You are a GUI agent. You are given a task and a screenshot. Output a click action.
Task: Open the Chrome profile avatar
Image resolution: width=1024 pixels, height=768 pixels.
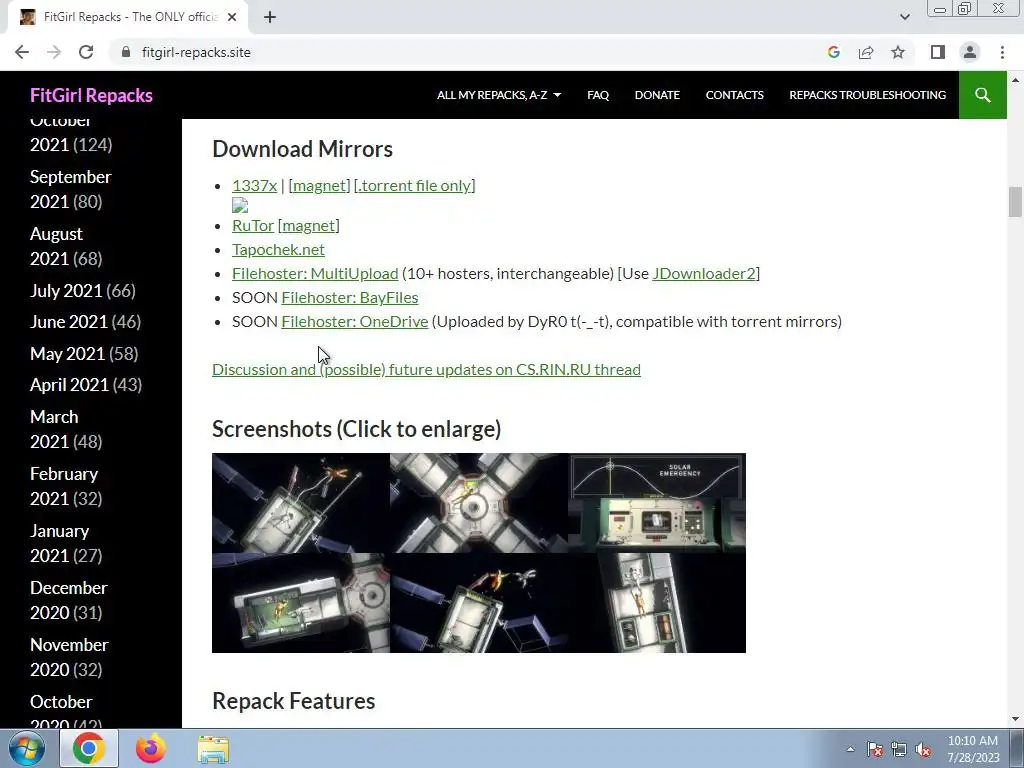[x=970, y=52]
